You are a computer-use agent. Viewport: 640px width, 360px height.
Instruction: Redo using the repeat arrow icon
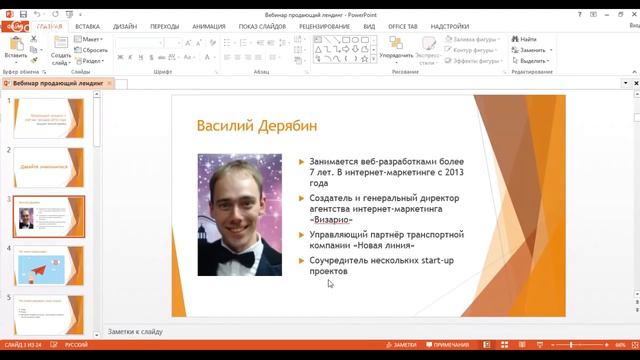tap(55, 14)
